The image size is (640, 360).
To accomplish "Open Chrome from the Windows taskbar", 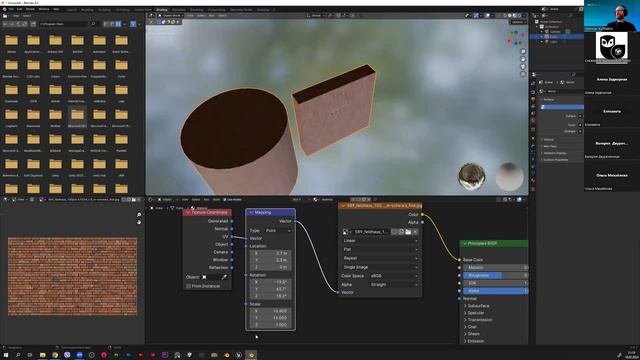I will [x=55, y=355].
